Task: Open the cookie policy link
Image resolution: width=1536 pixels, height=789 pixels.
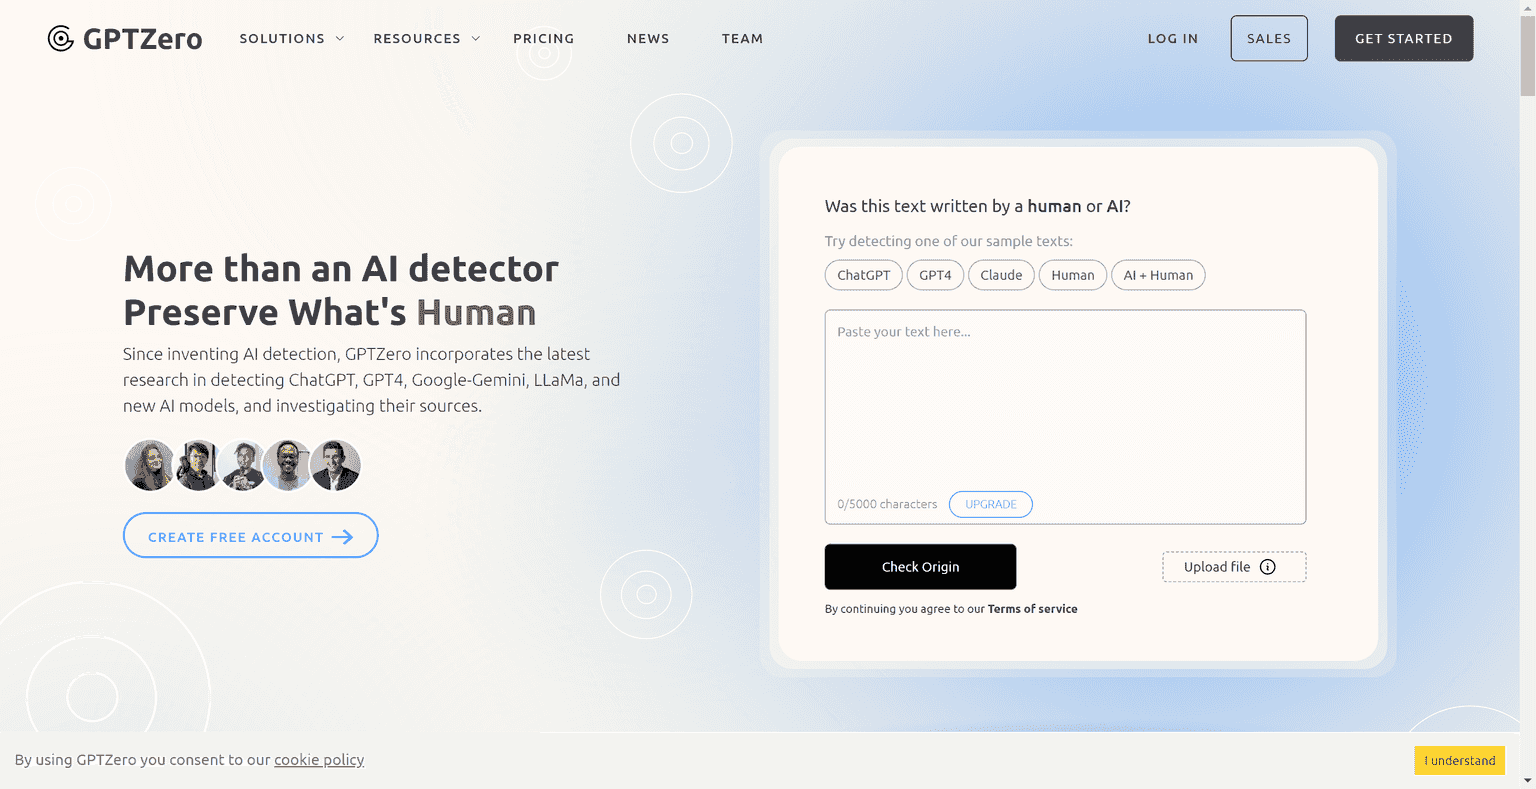Action: point(319,760)
